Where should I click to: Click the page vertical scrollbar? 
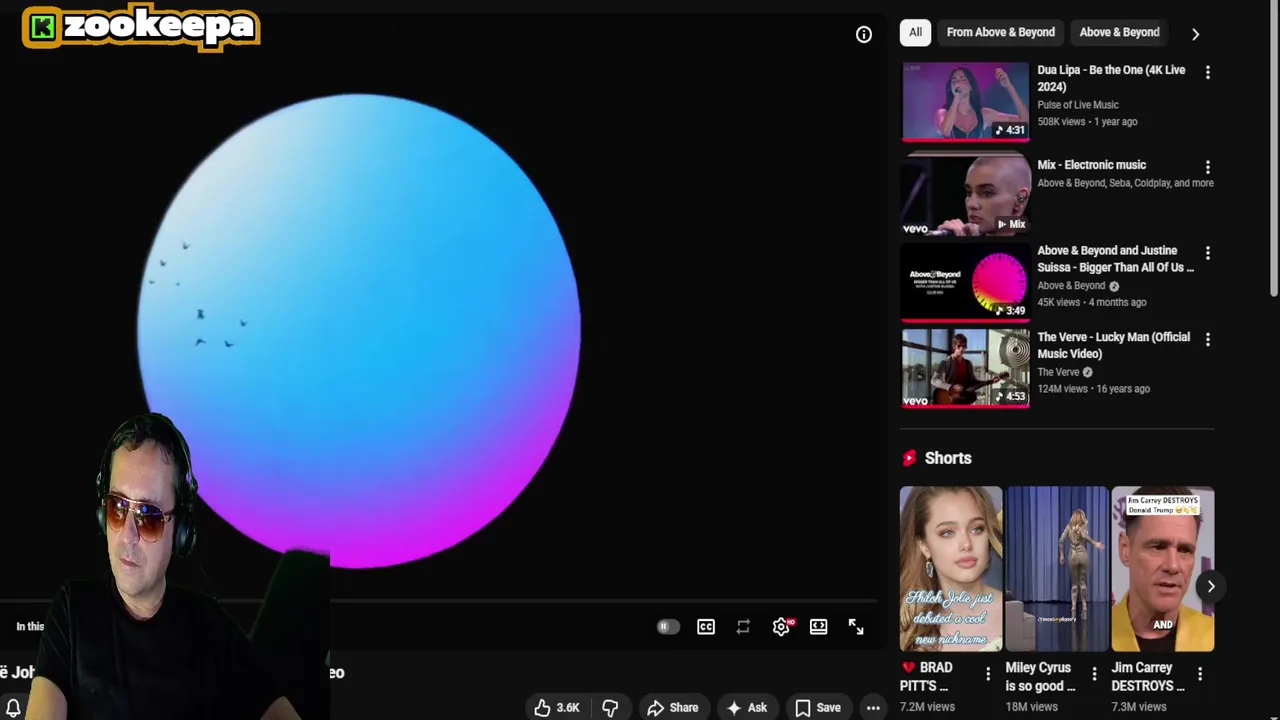point(1274,148)
